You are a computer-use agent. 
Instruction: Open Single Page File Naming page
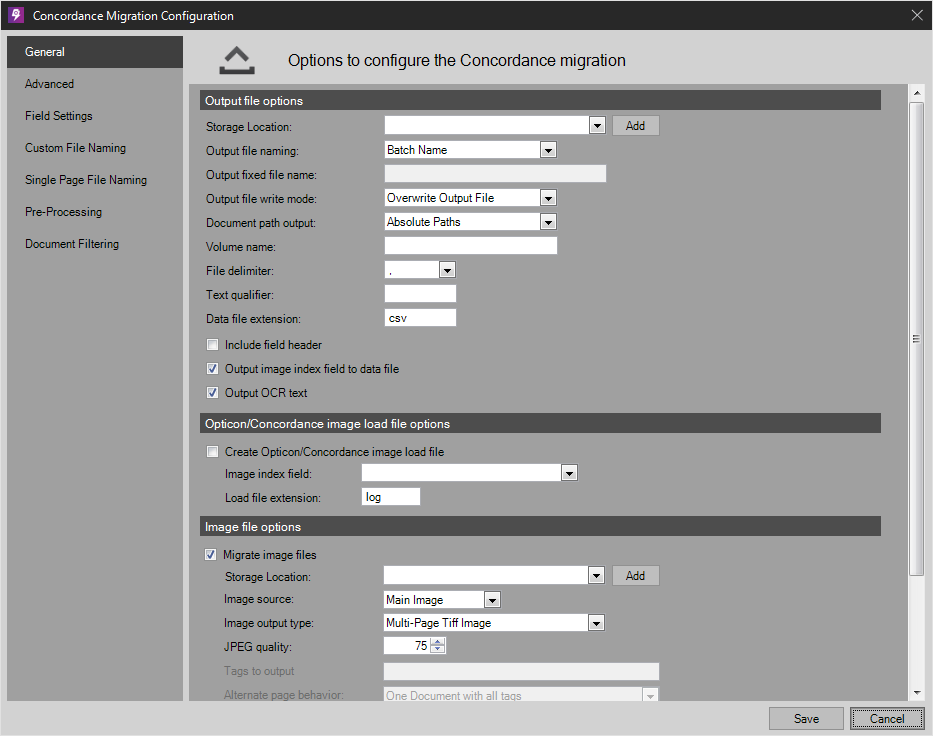click(95, 180)
